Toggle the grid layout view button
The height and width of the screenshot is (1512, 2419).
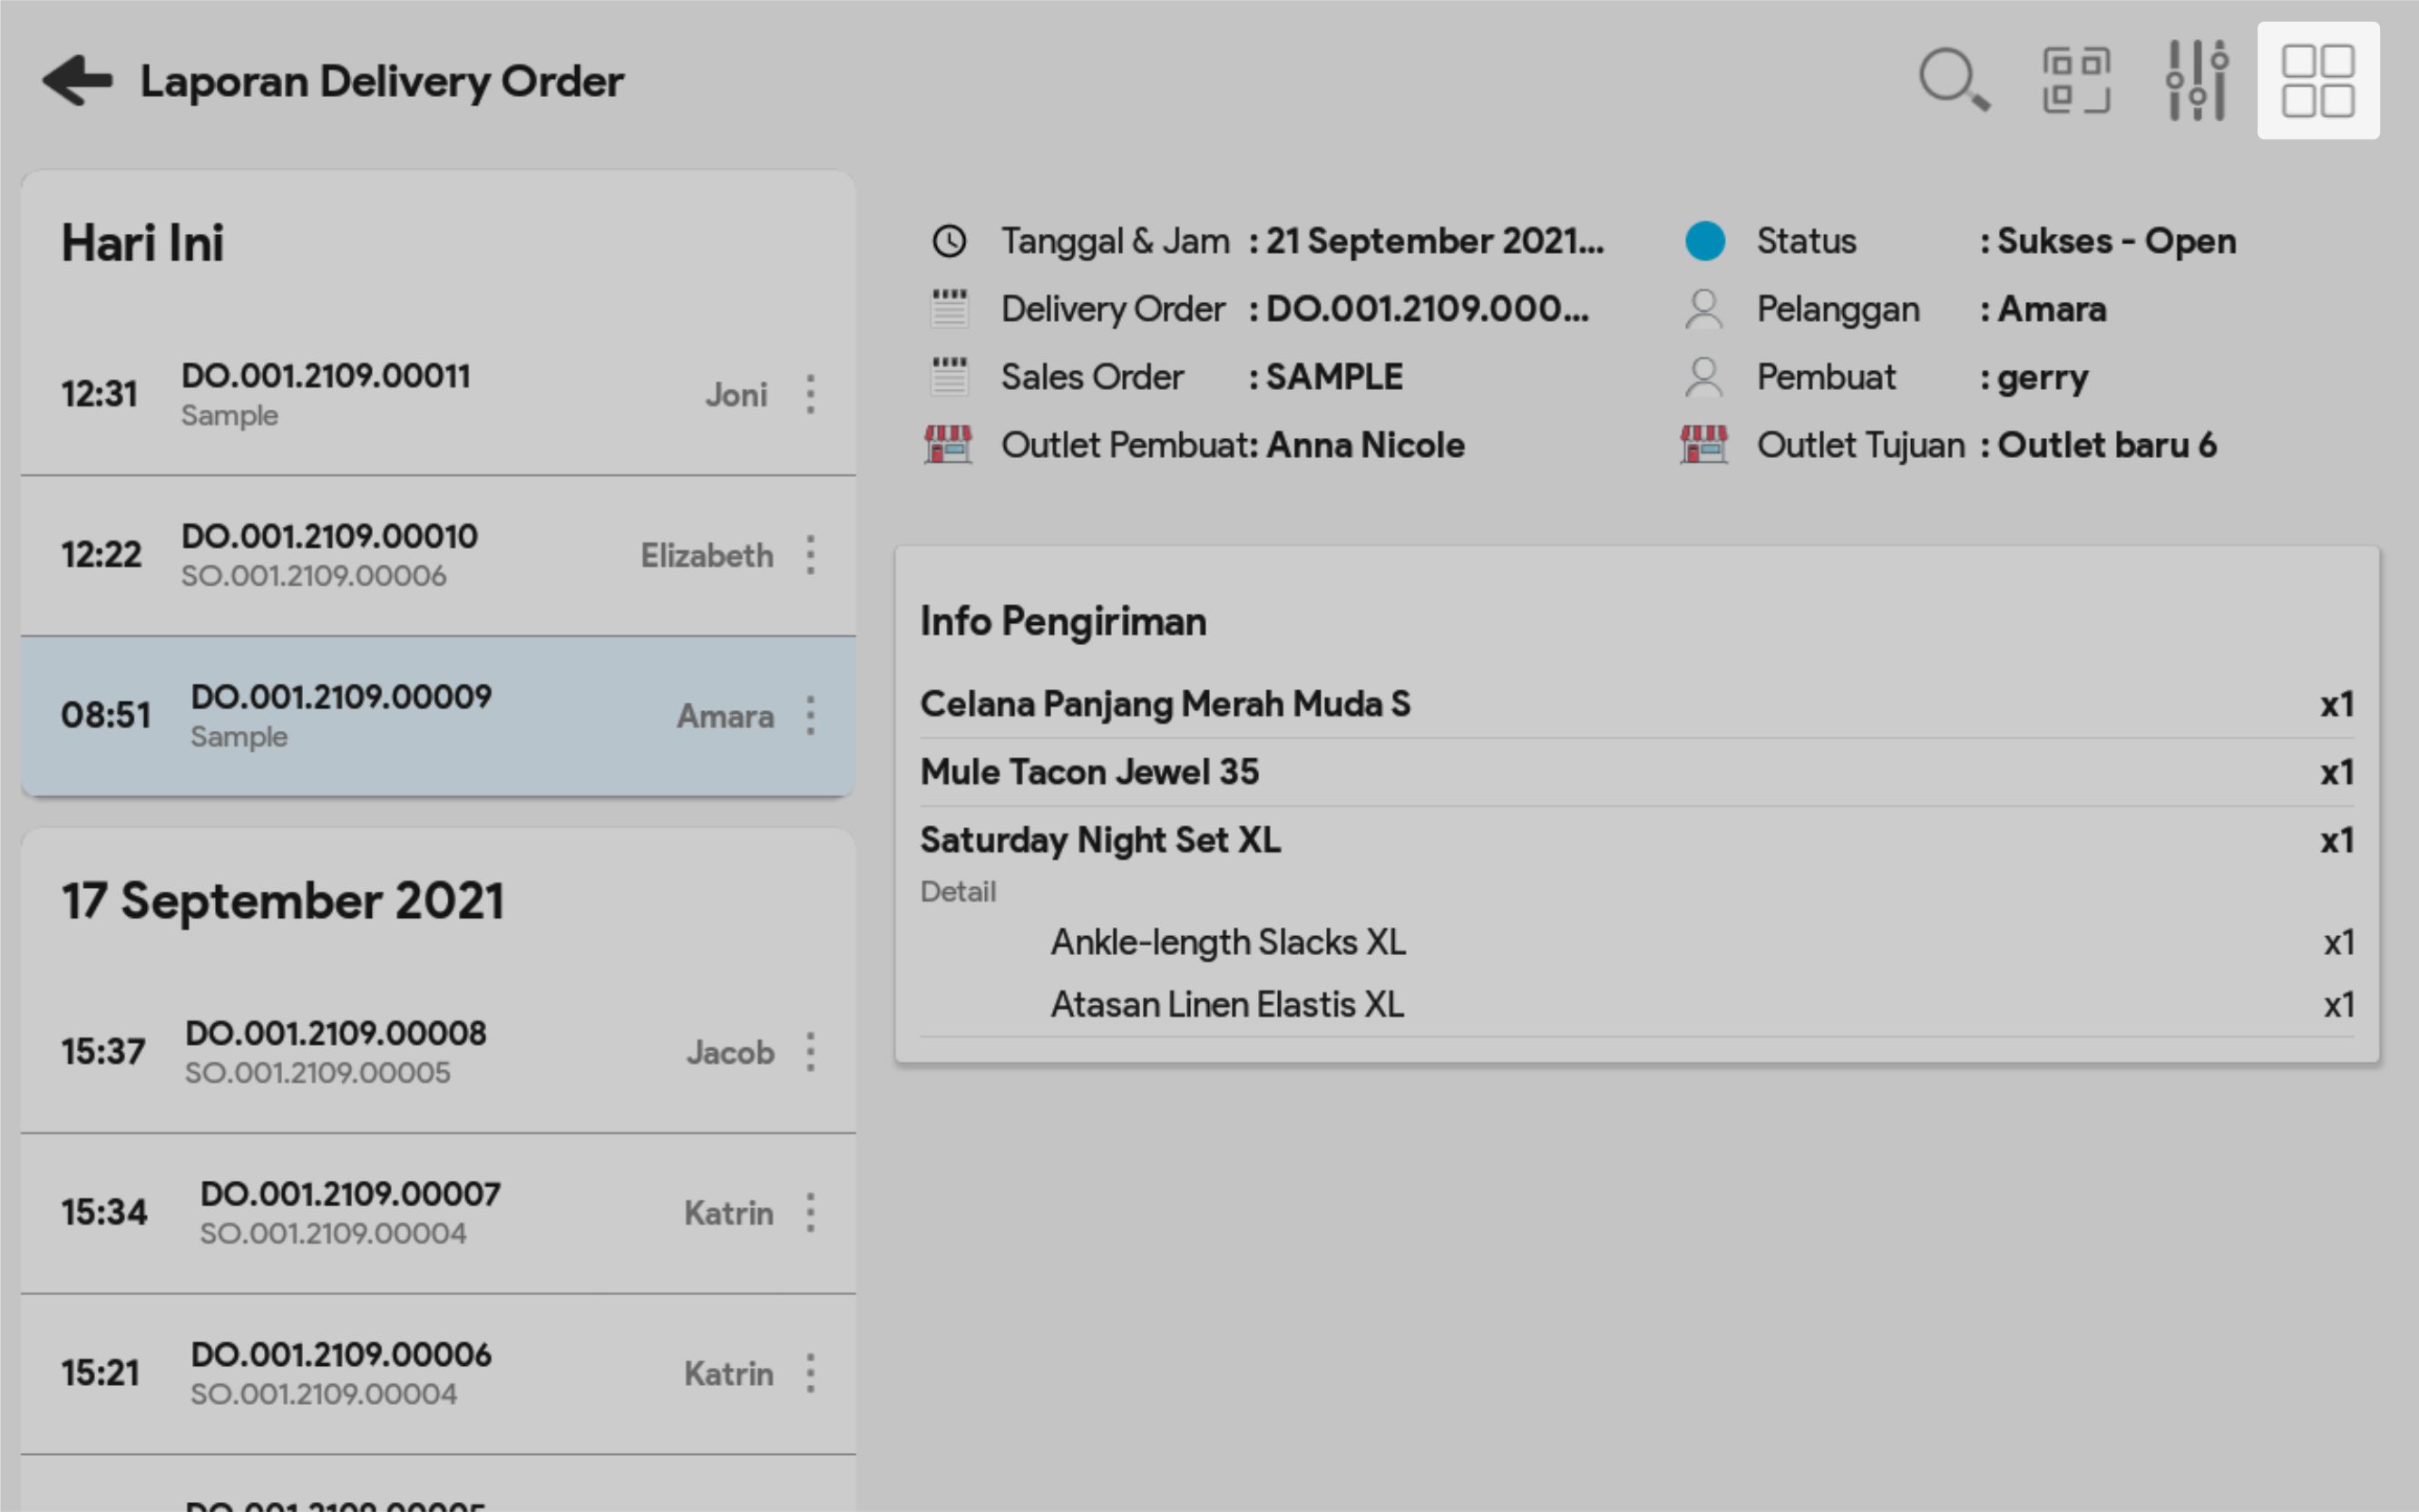[2317, 80]
